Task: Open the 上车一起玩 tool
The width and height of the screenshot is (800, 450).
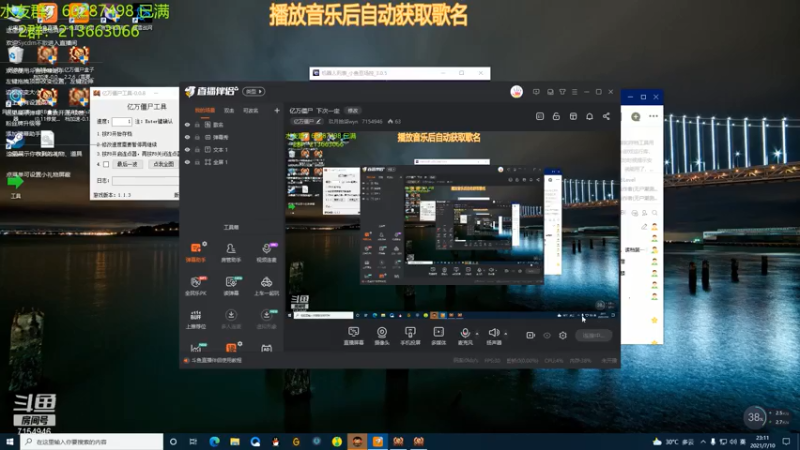Action: [266, 286]
